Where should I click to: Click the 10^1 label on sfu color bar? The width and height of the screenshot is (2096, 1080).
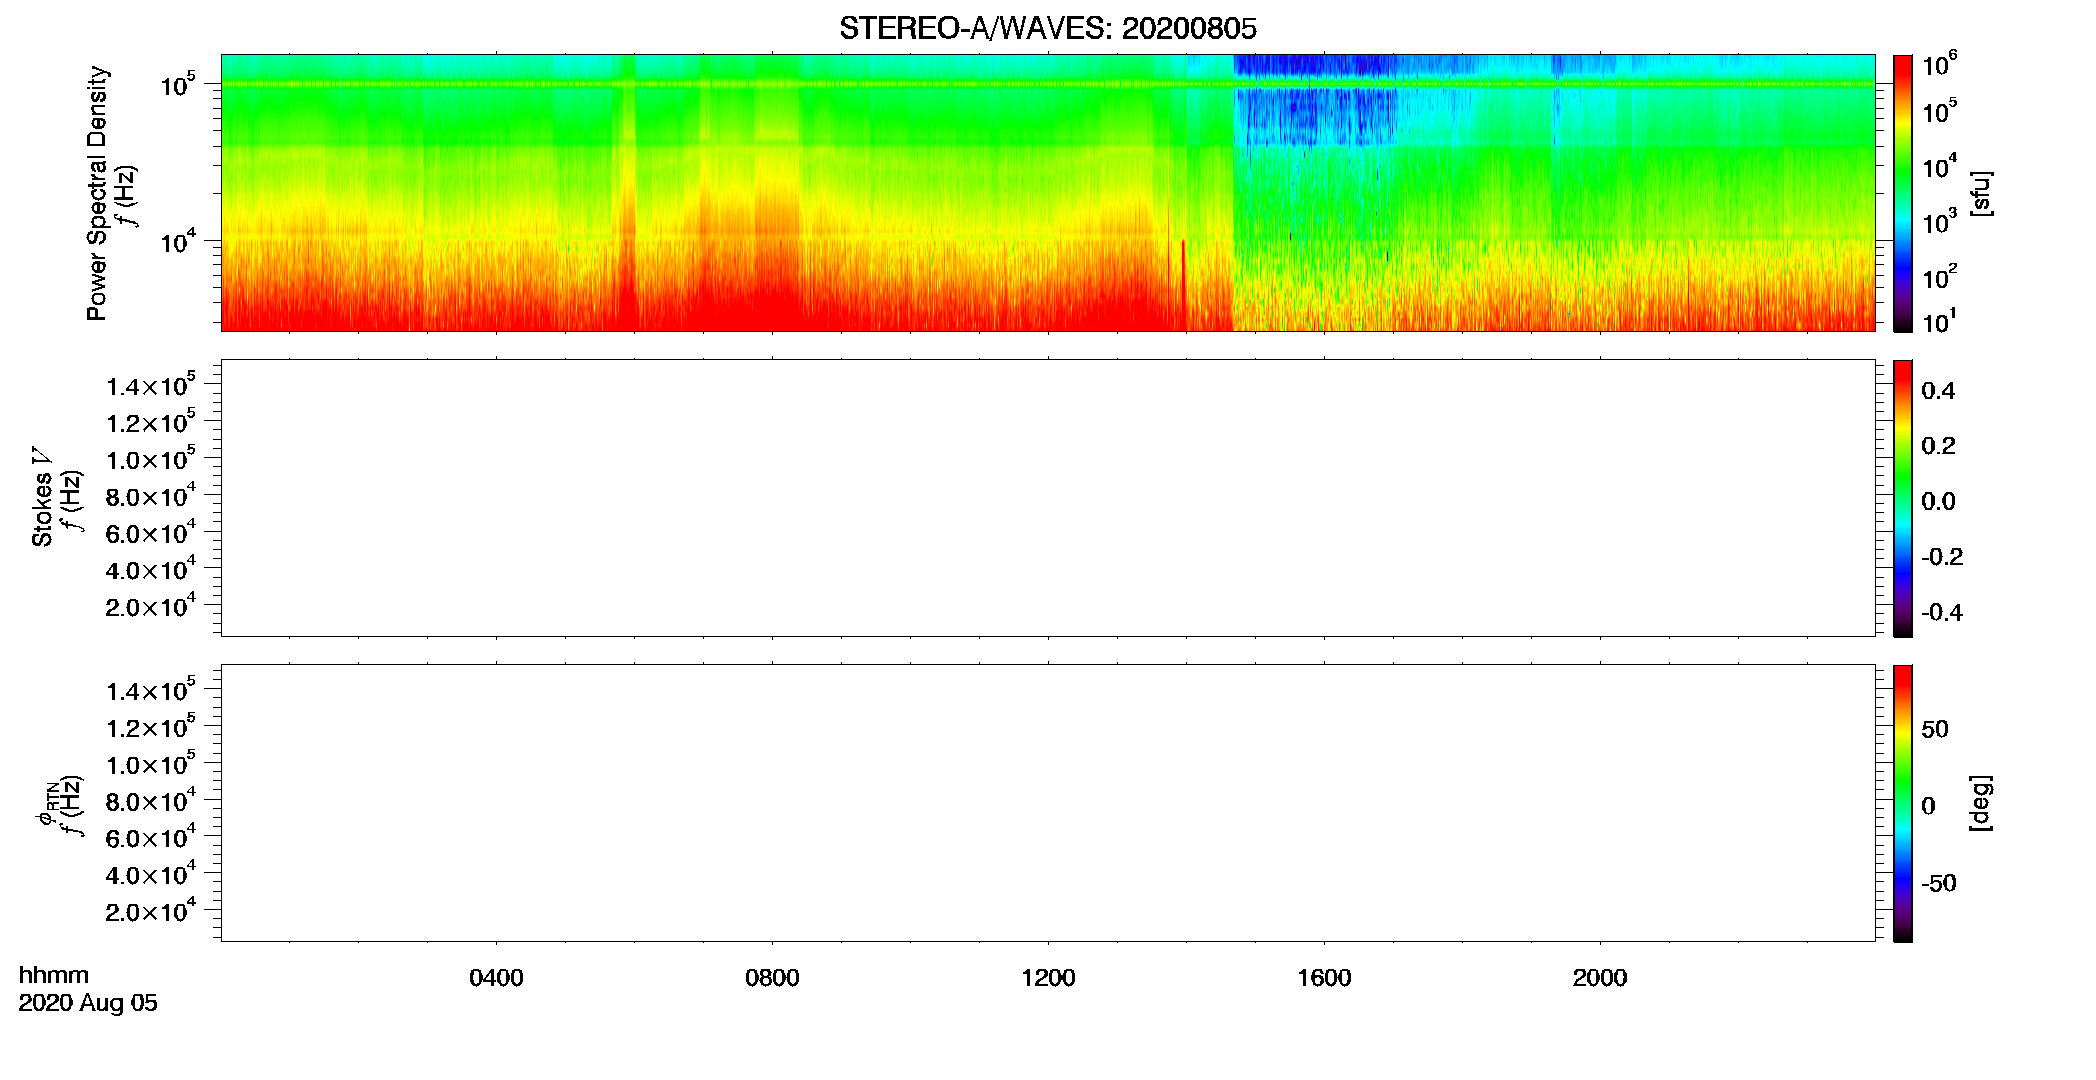tap(1939, 322)
